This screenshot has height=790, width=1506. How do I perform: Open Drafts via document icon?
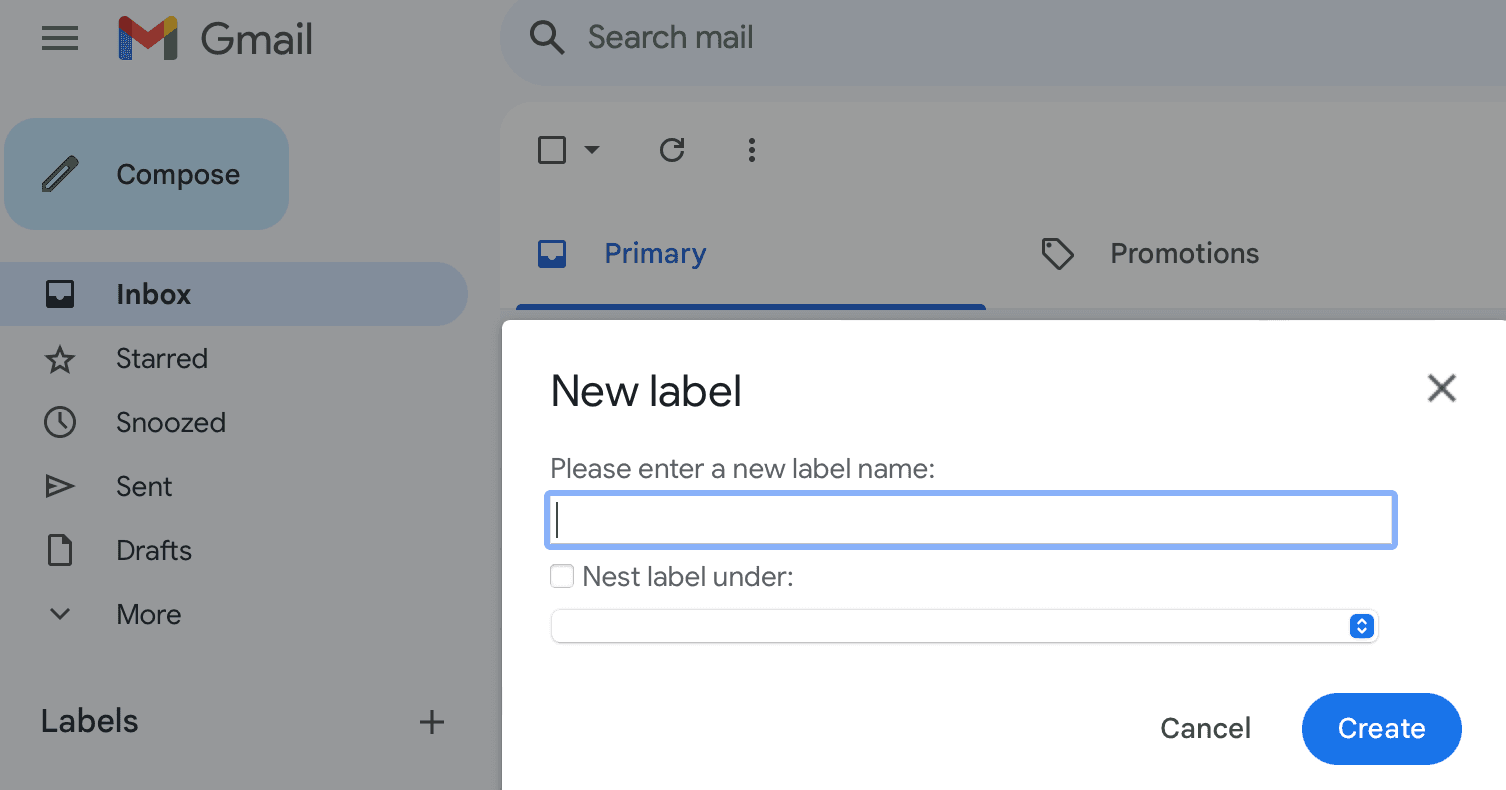click(60, 550)
